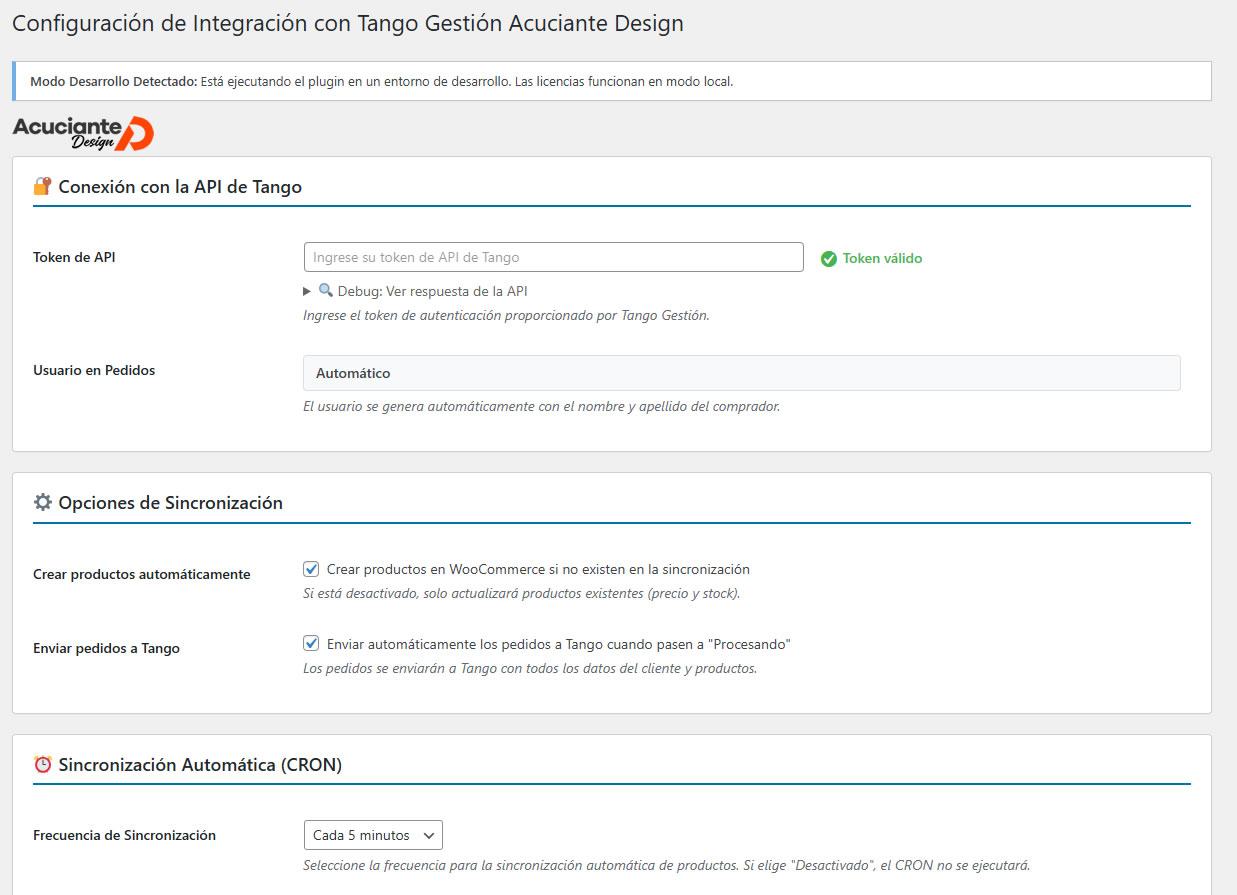The image size is (1237, 895).
Task: Click the Configuración de Integración page title
Action: [348, 23]
